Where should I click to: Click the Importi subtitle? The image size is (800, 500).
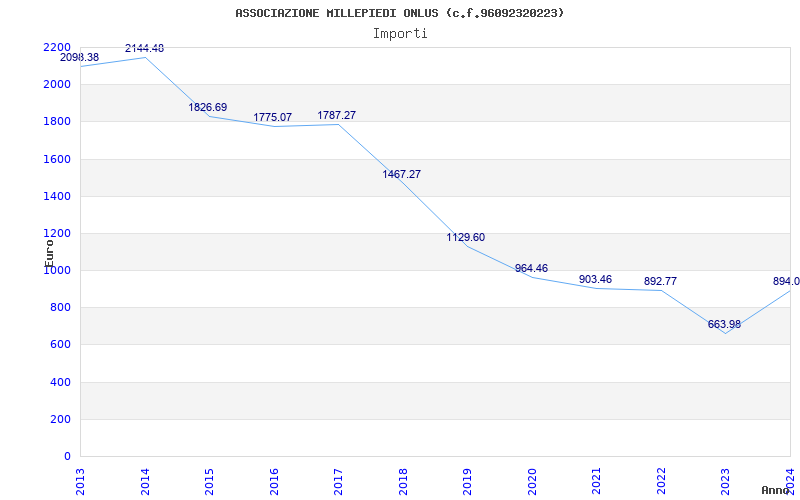[x=400, y=33]
